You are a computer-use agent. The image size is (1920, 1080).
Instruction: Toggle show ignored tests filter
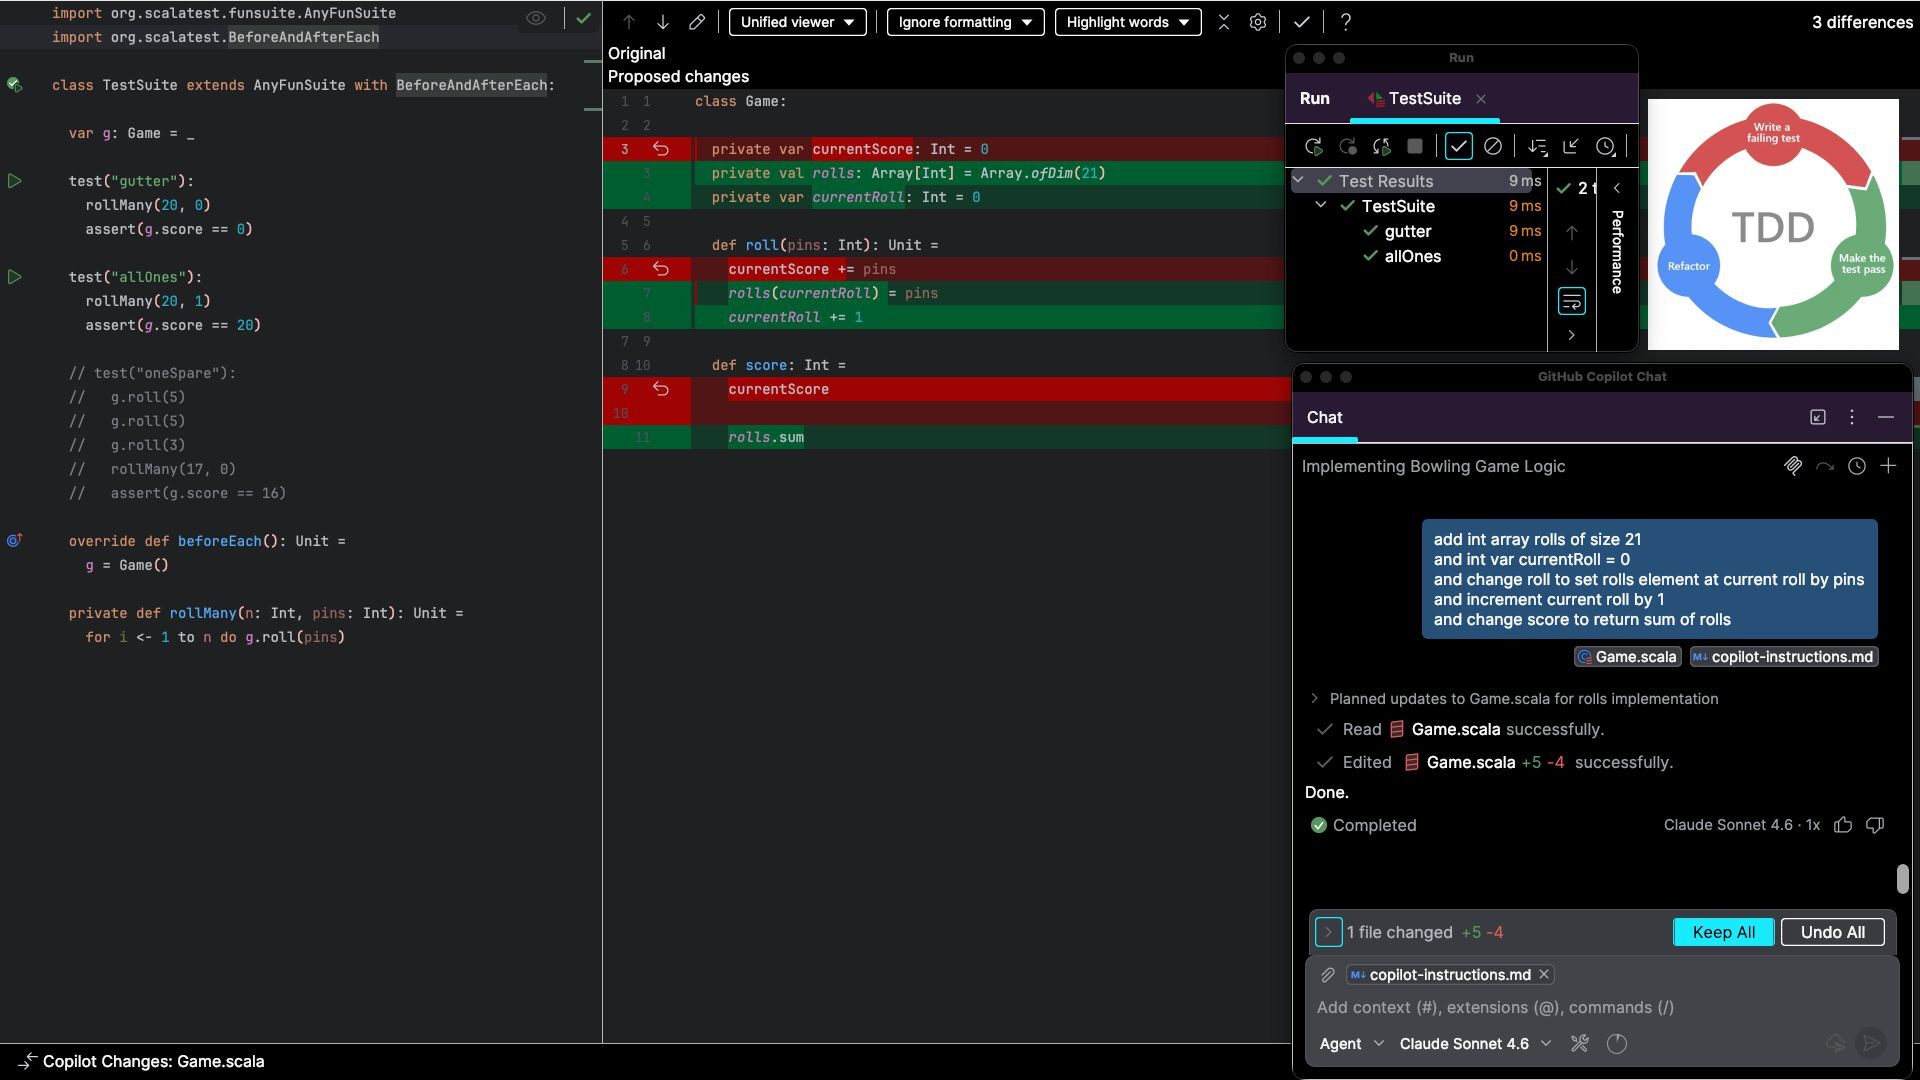point(1492,147)
